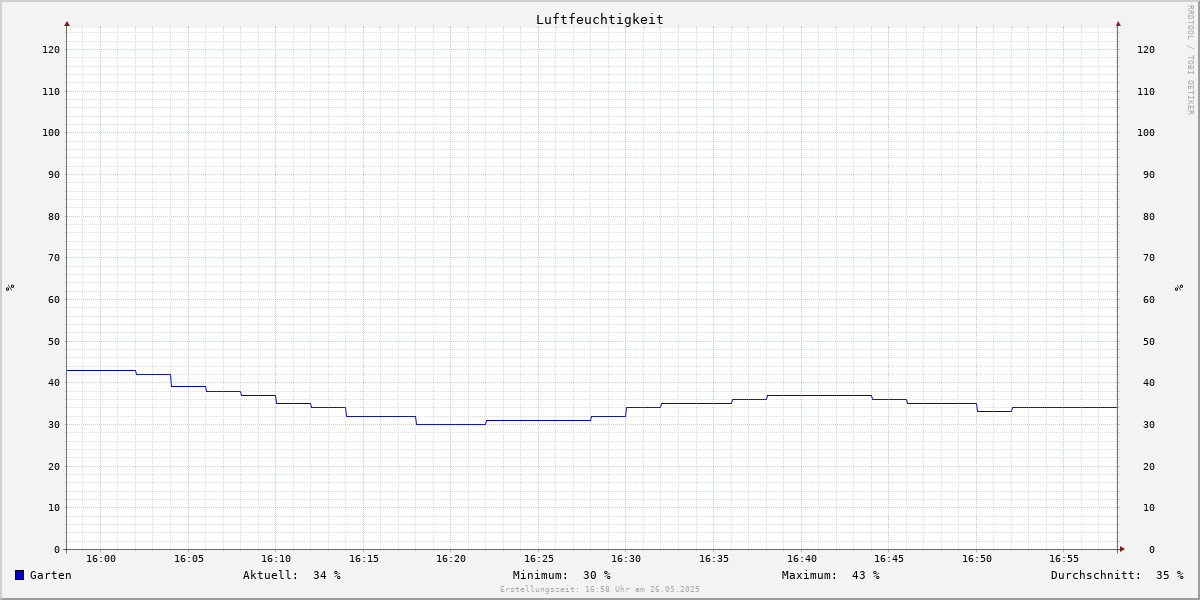
Task: Click the left percent unit axis label
Action: [10, 288]
